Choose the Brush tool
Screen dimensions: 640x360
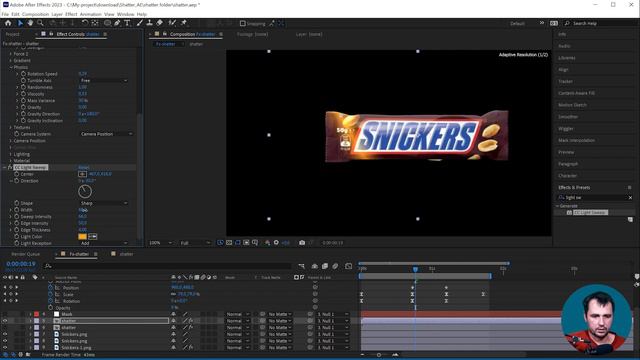tap(140, 23)
